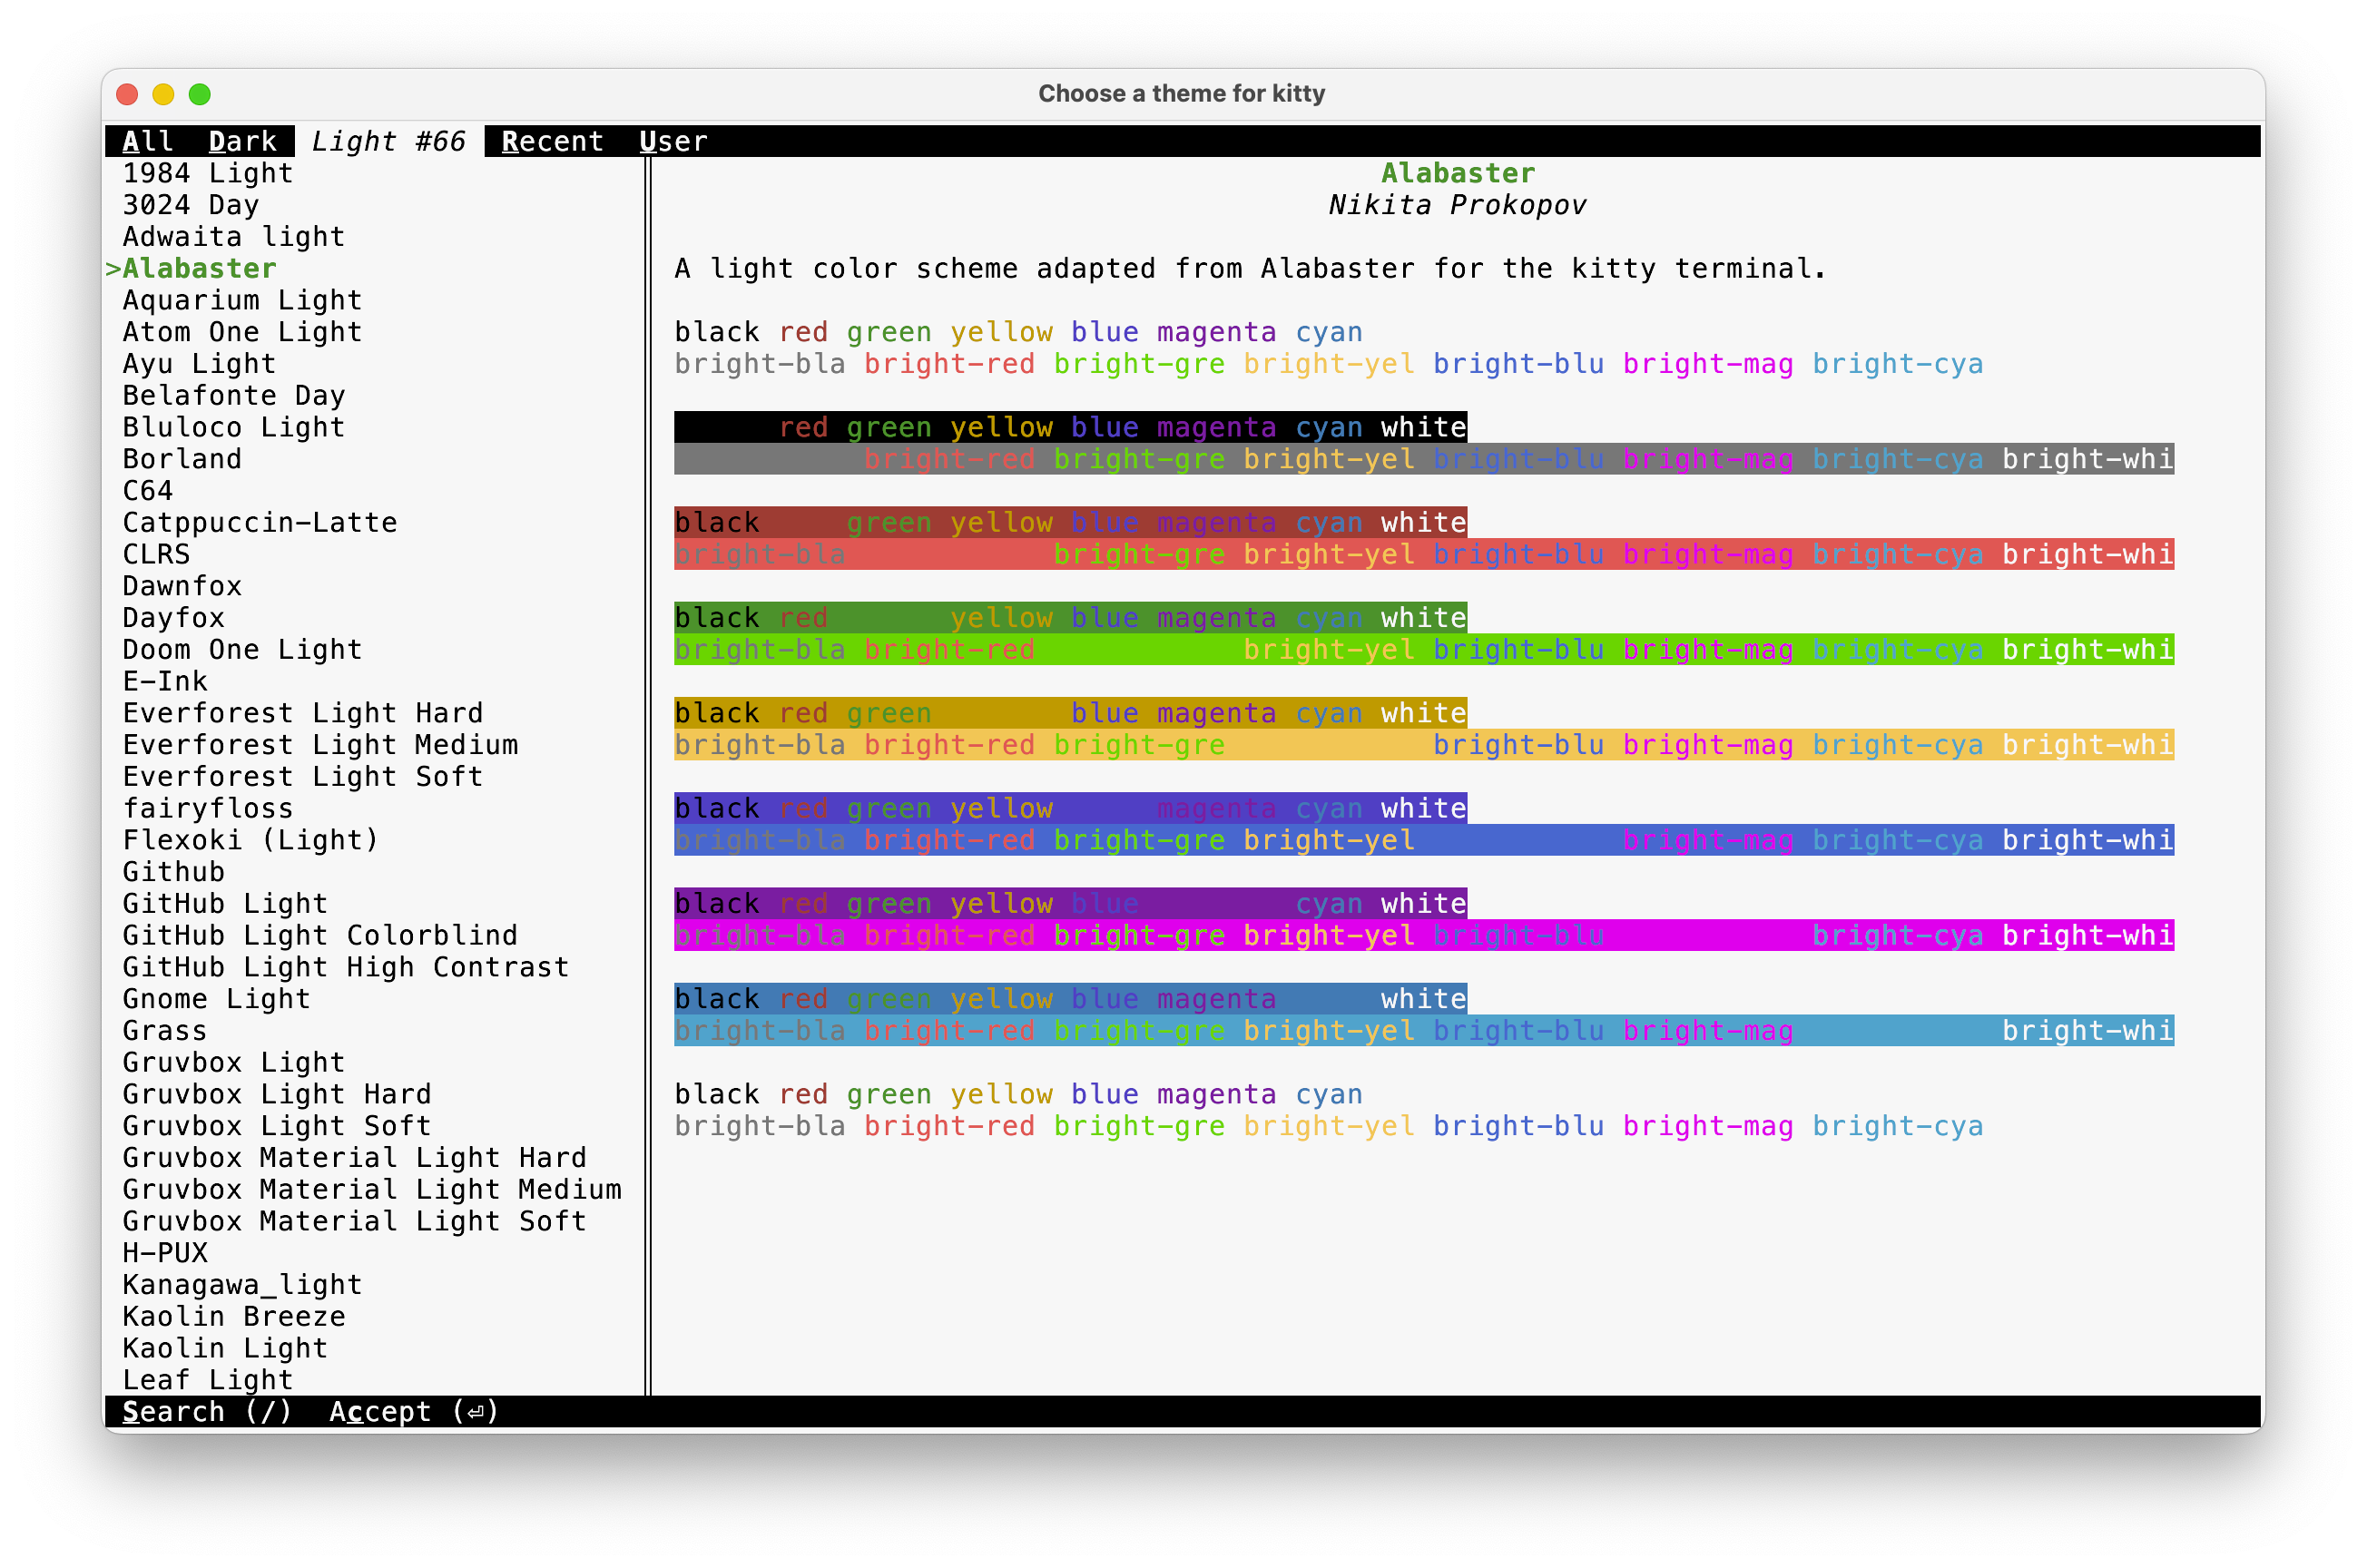
Task: Select the Gruvbox Light Hard entry
Action: [x=277, y=1094]
